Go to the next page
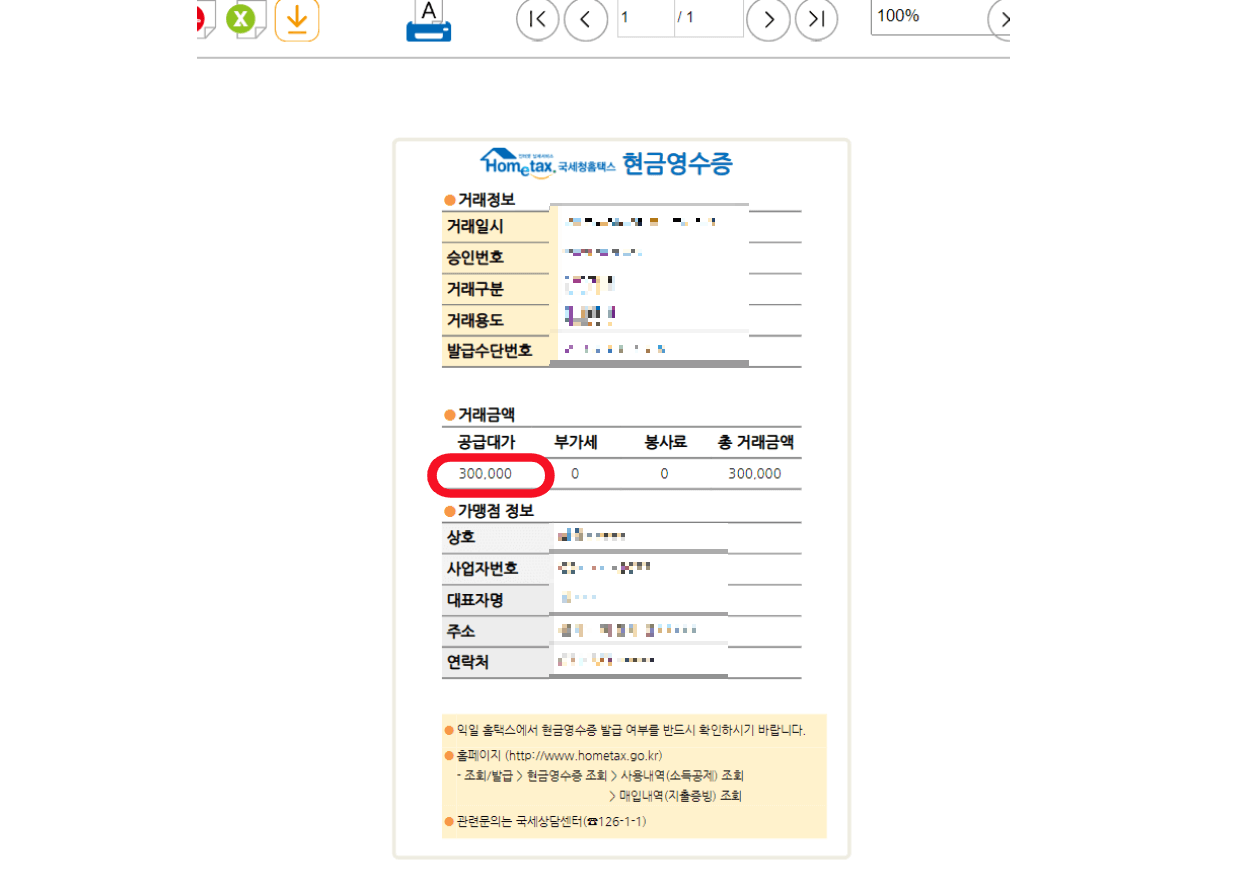 click(x=768, y=19)
